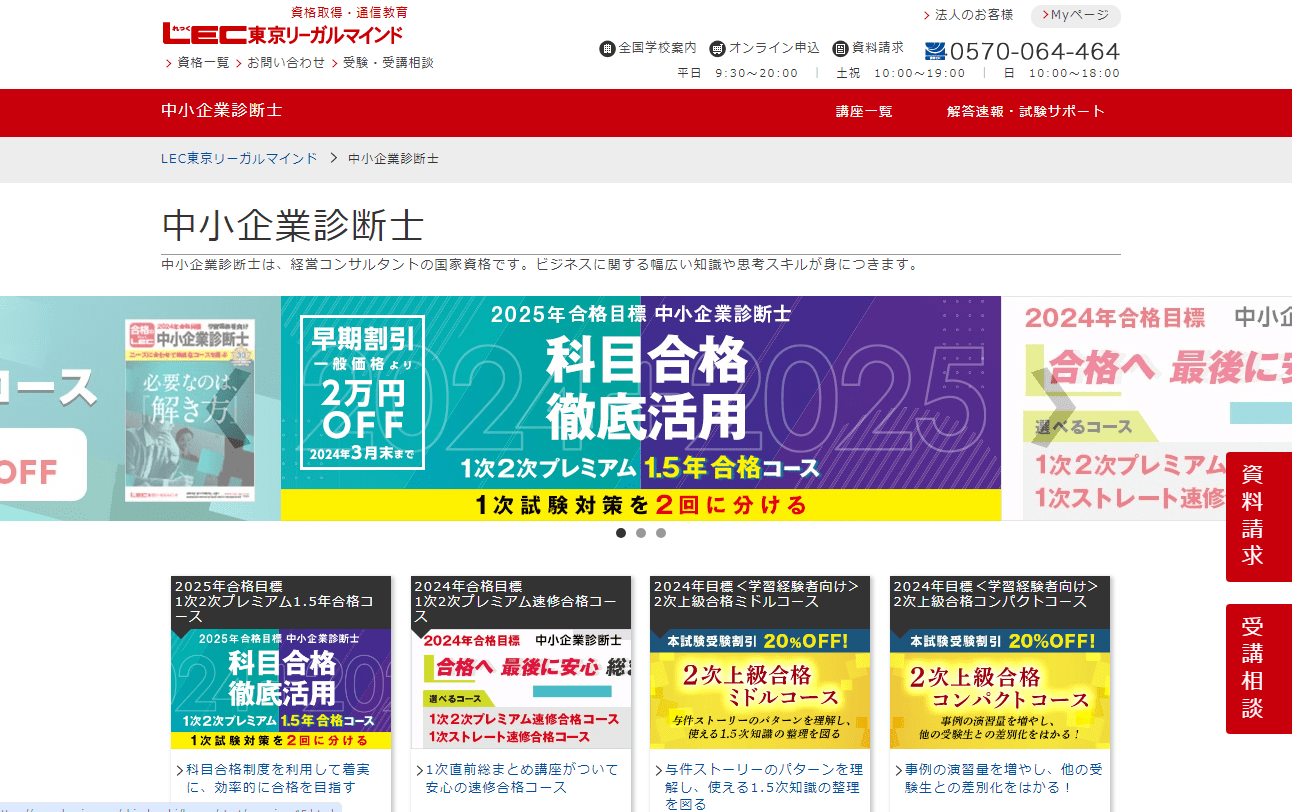Click the 資料請求 document icon in header

[x=840, y=48]
